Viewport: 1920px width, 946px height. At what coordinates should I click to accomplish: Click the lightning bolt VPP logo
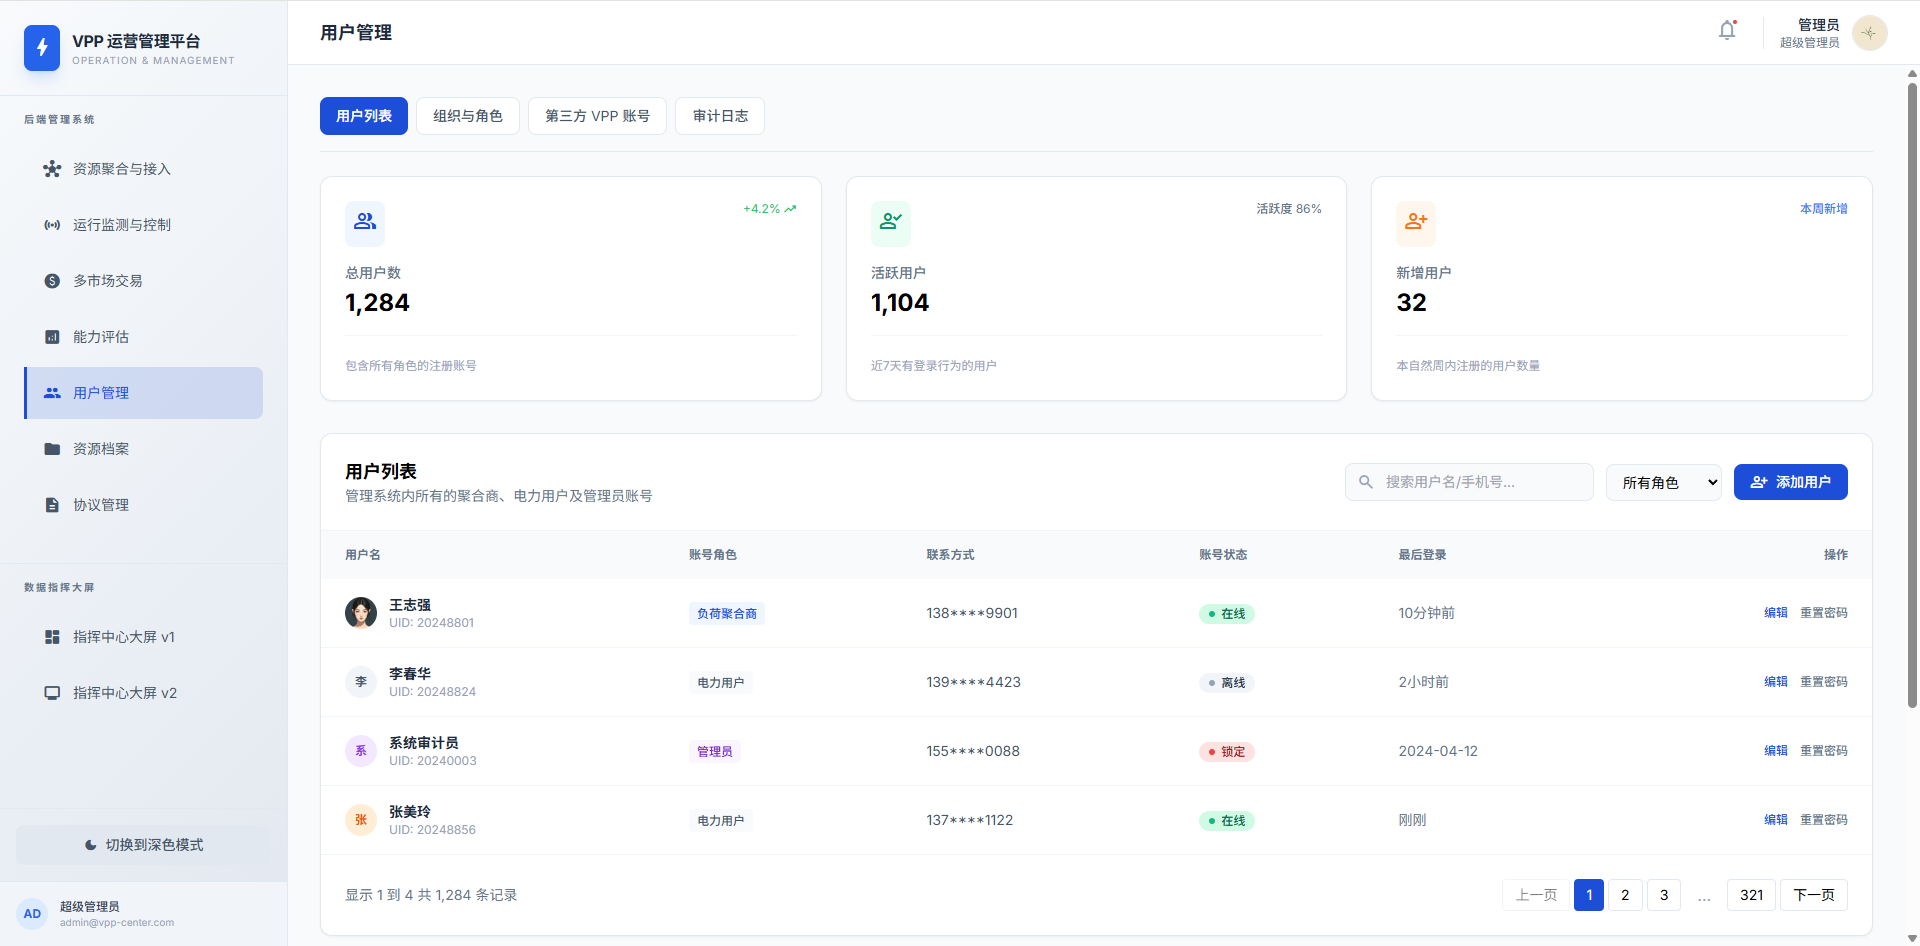pyautogui.click(x=42, y=48)
